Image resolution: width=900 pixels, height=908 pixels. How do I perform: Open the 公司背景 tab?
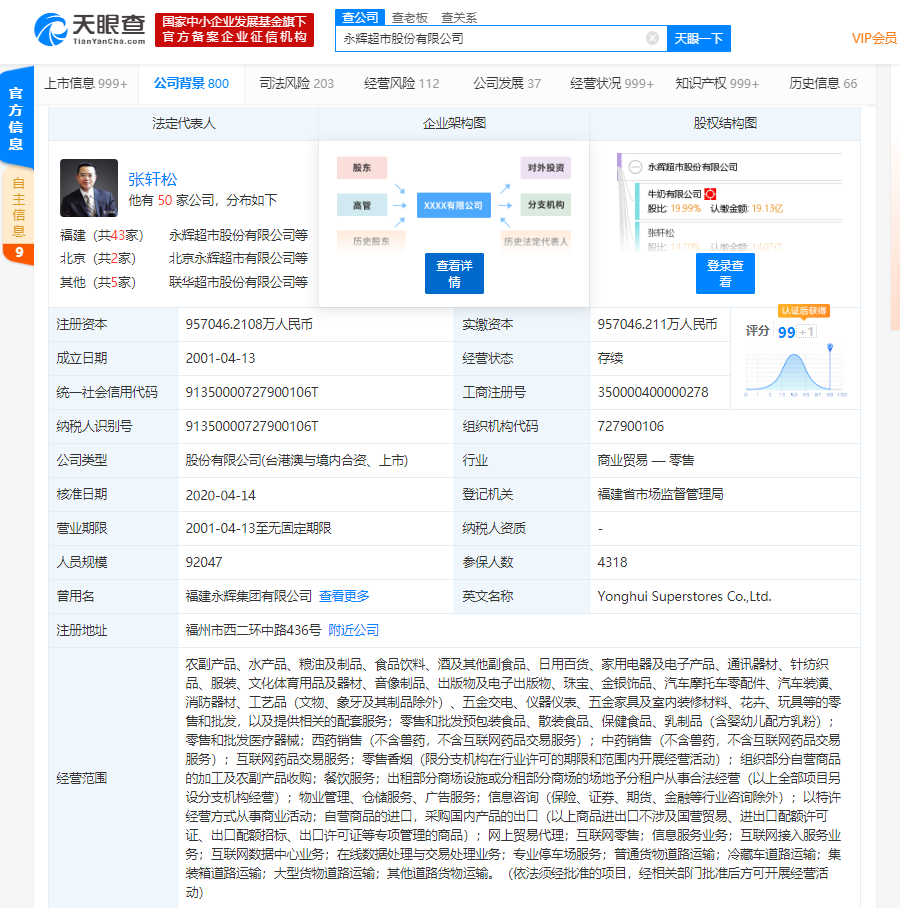pyautogui.click(x=191, y=83)
